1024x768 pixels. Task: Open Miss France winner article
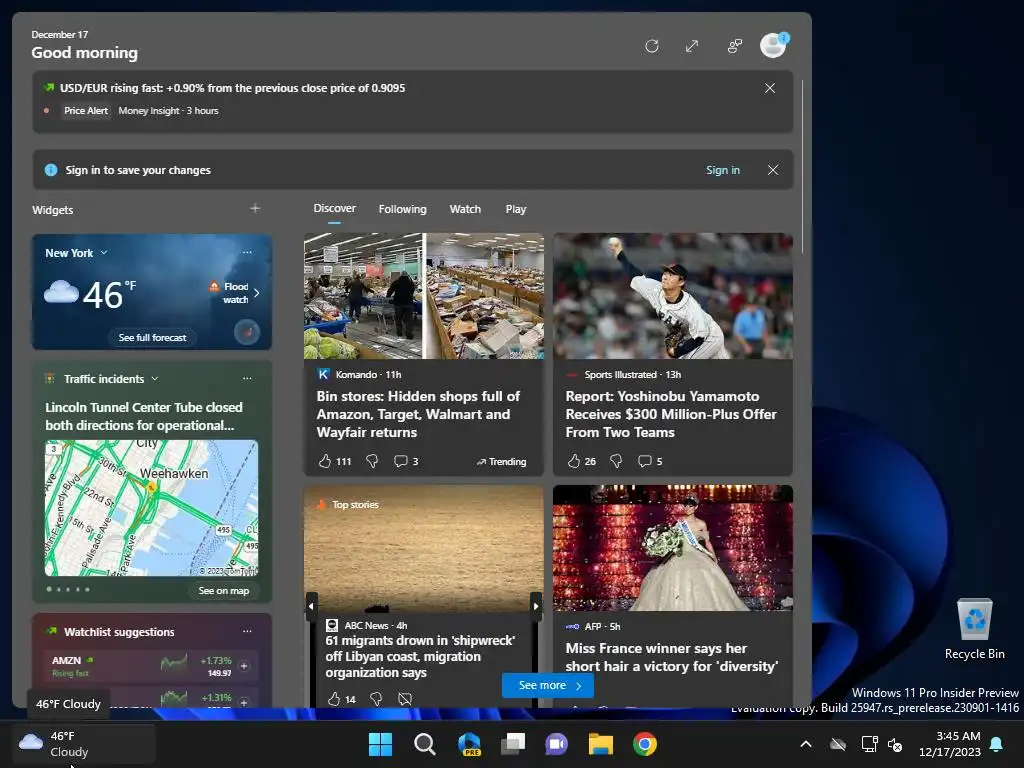point(671,657)
